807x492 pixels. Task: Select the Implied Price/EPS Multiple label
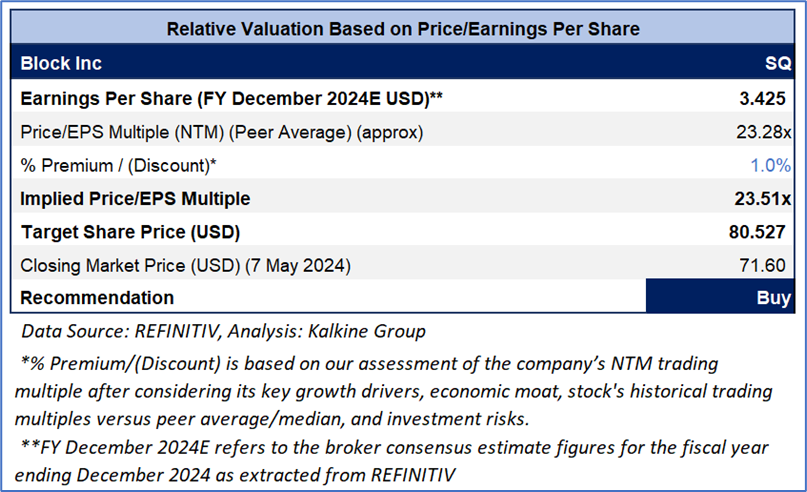[x=135, y=199]
